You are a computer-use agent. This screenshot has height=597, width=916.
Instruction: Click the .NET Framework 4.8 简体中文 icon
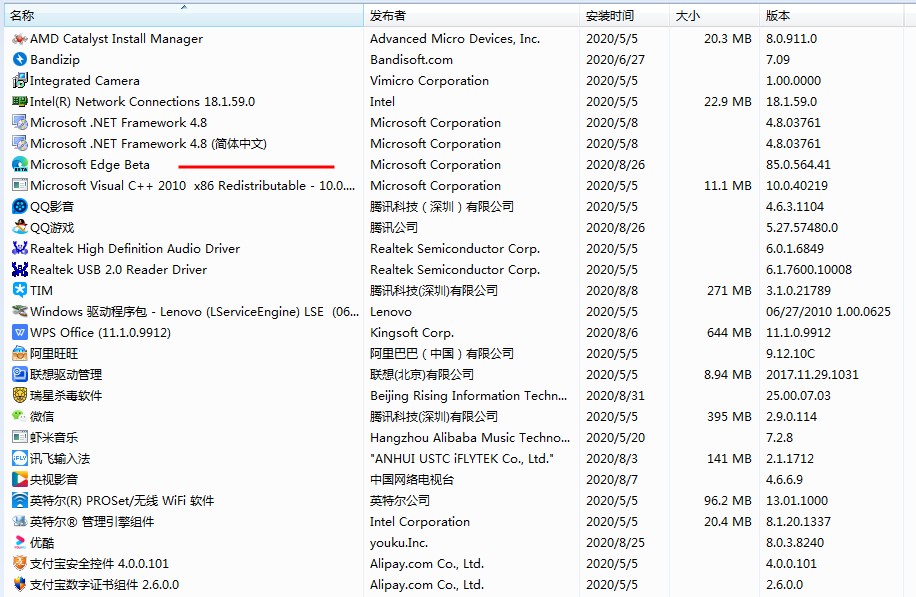(20, 144)
